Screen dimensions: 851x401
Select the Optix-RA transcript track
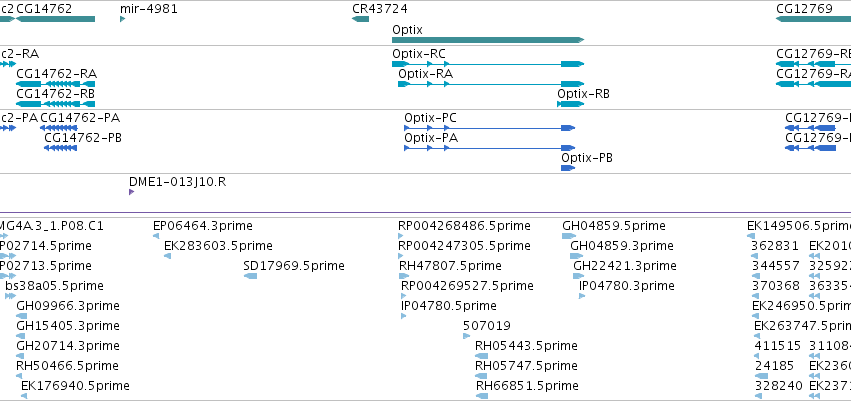tap(491, 84)
